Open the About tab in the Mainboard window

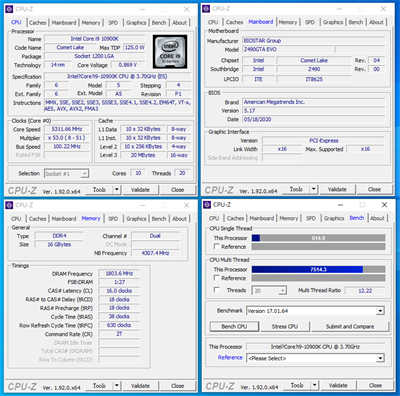pyautogui.click(x=376, y=22)
